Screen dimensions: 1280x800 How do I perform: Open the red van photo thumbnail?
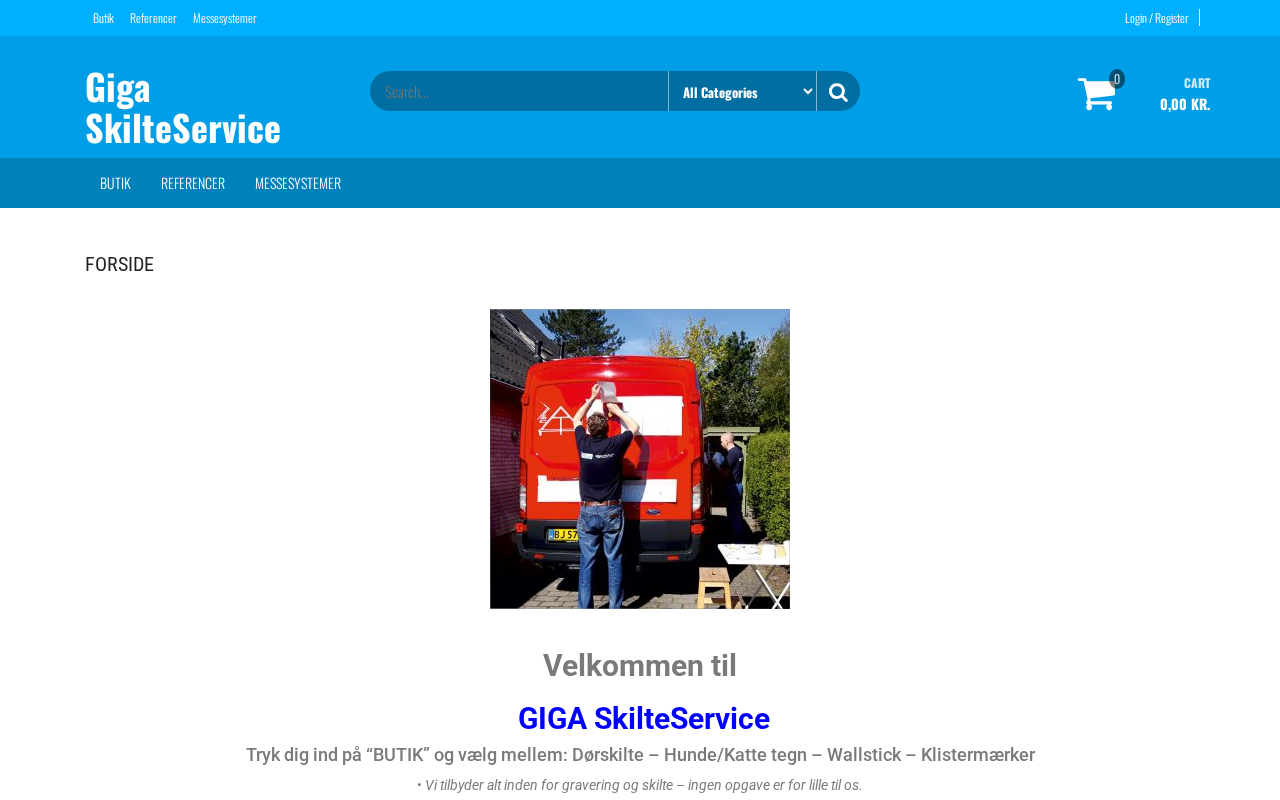coord(640,459)
